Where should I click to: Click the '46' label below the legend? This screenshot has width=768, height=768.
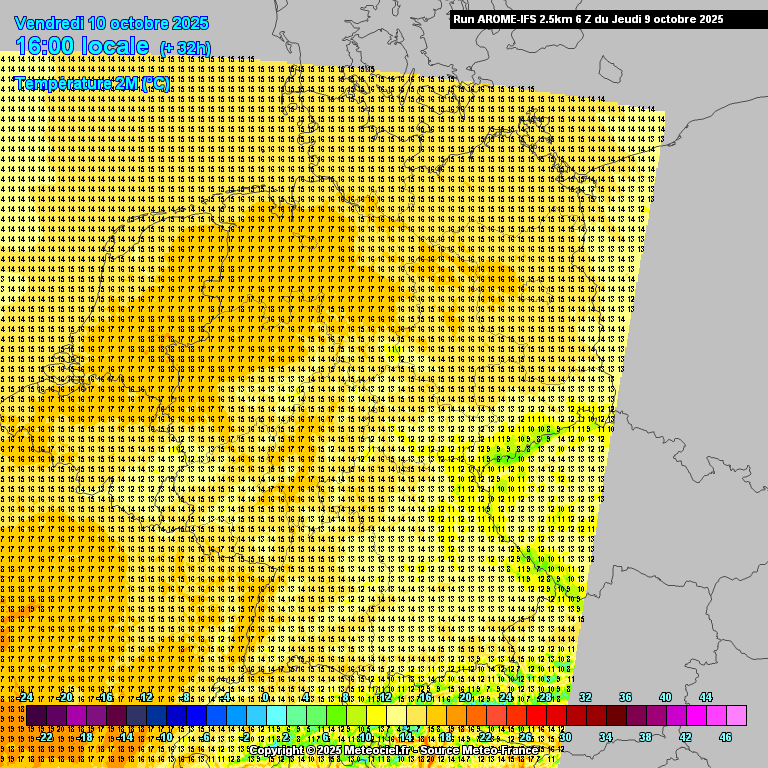(726, 737)
